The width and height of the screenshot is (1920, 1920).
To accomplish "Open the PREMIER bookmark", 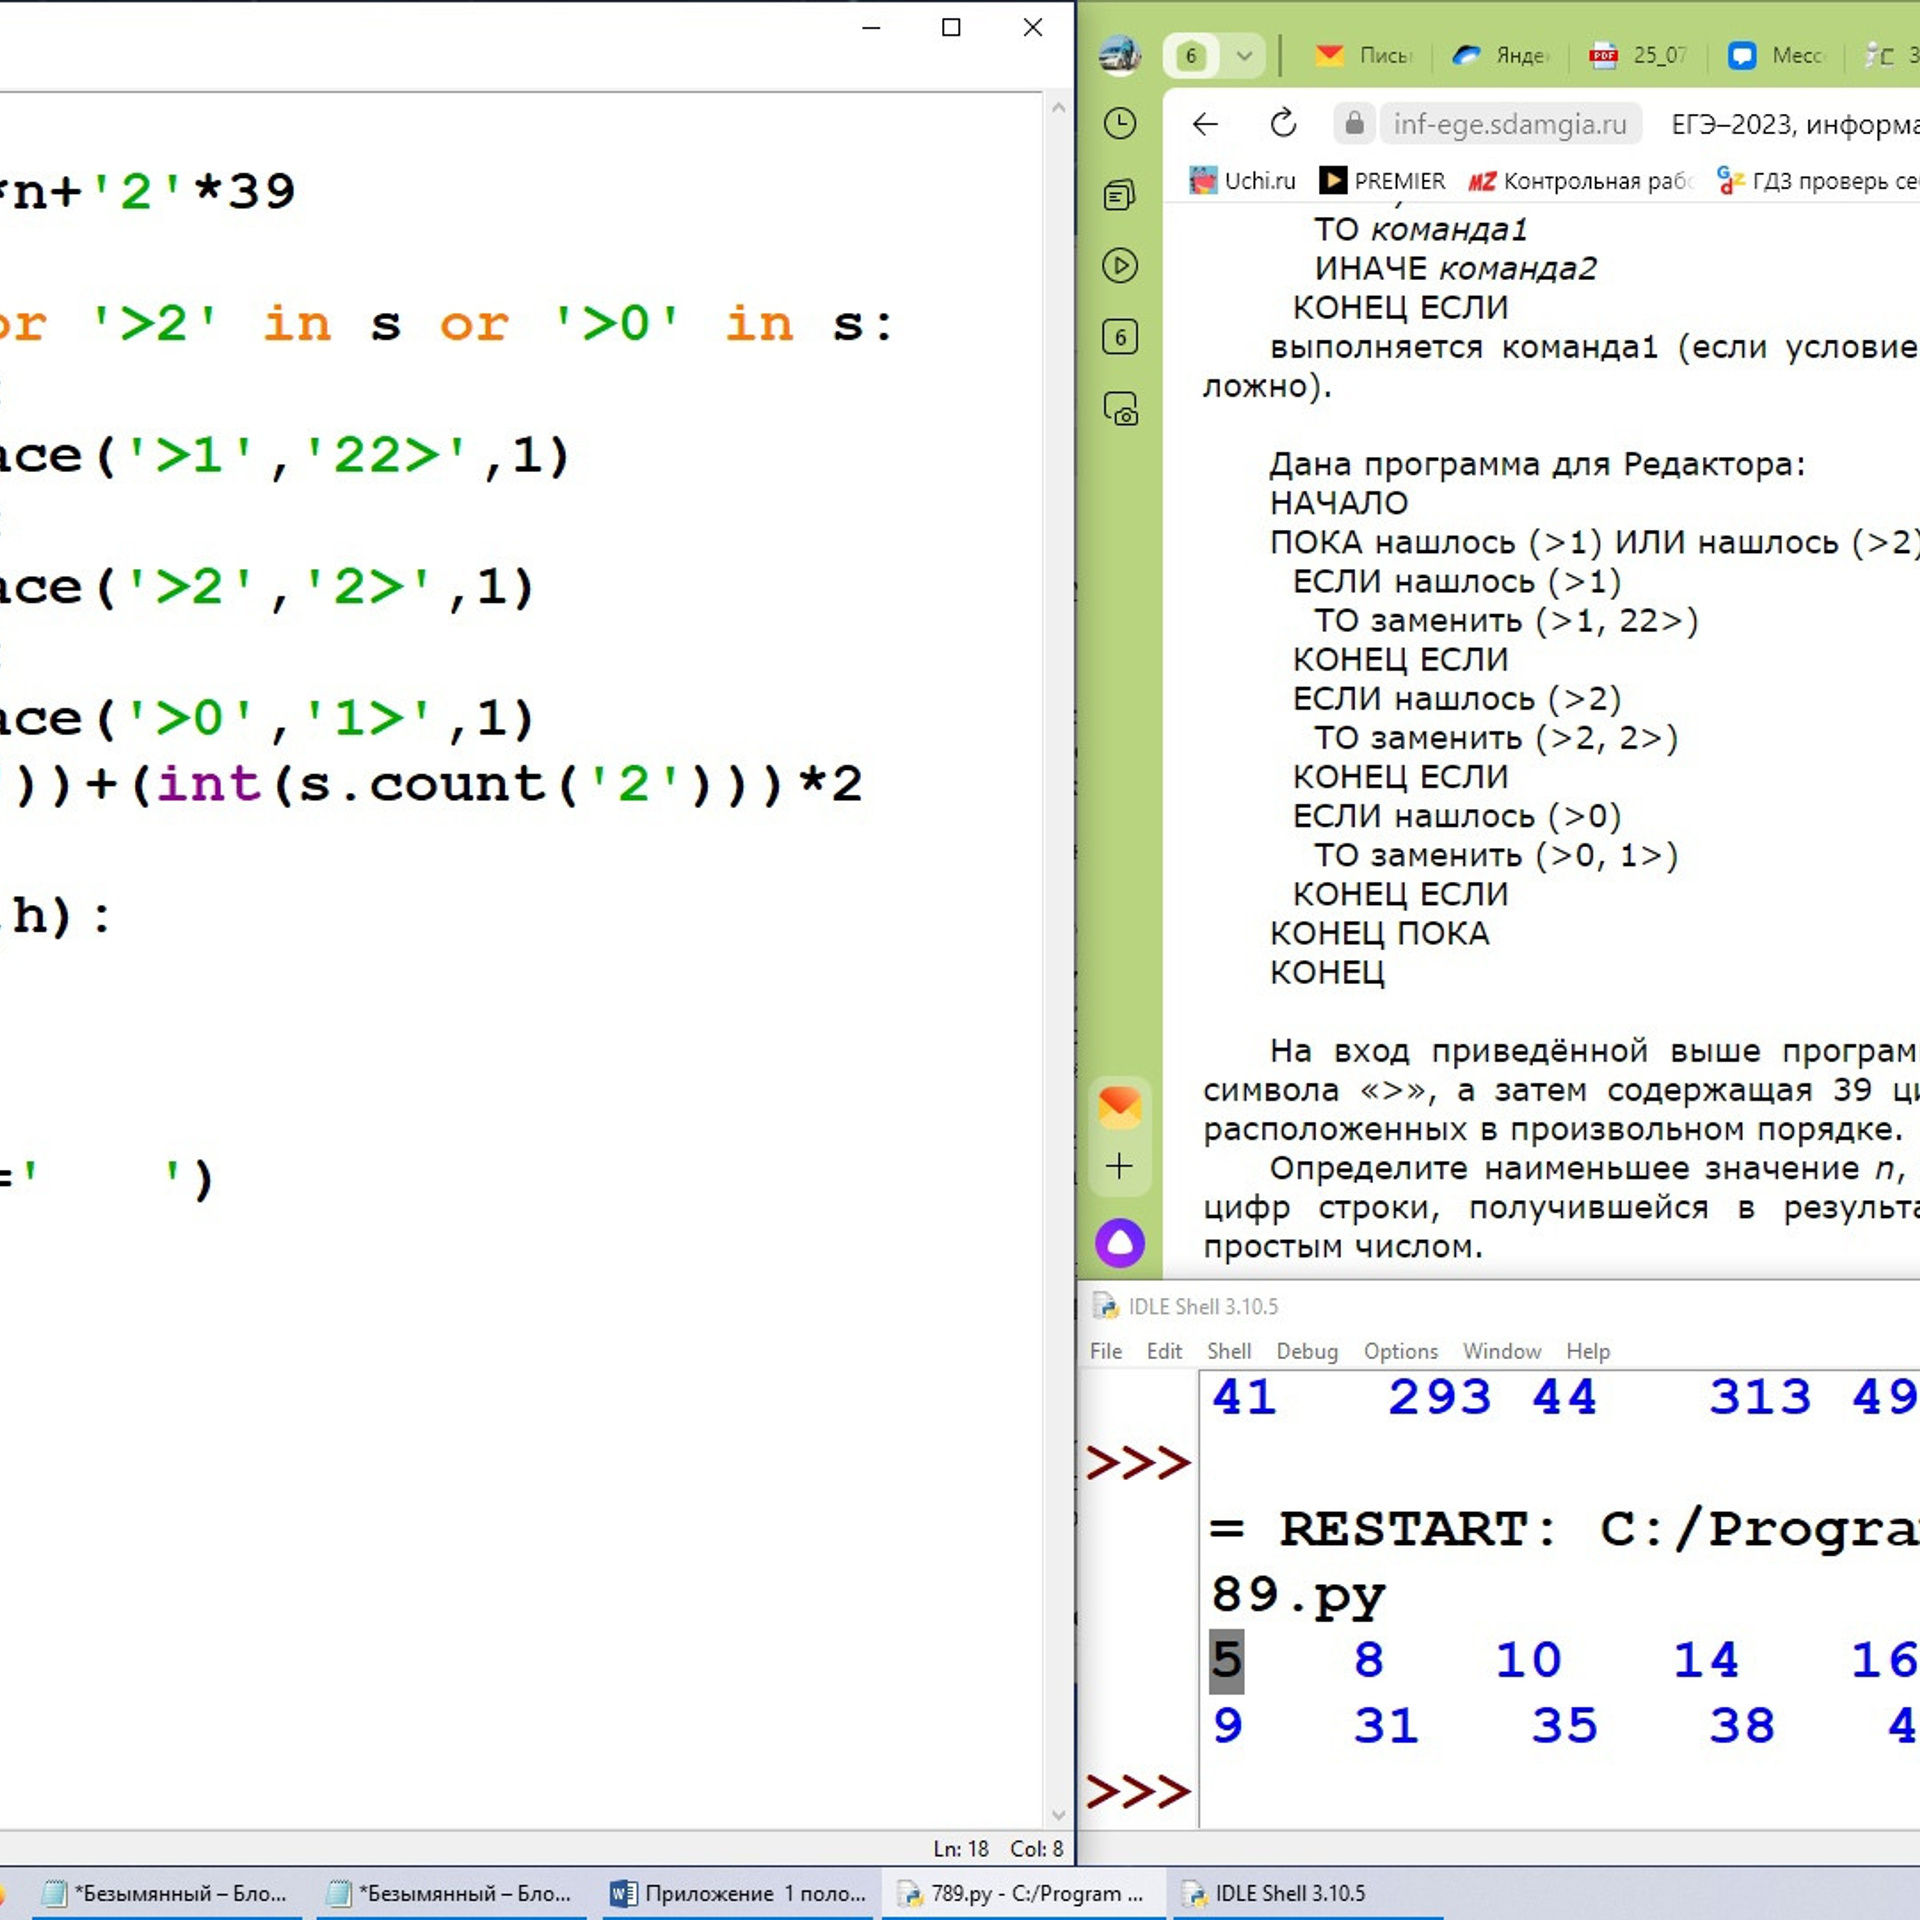I will tap(1382, 181).
